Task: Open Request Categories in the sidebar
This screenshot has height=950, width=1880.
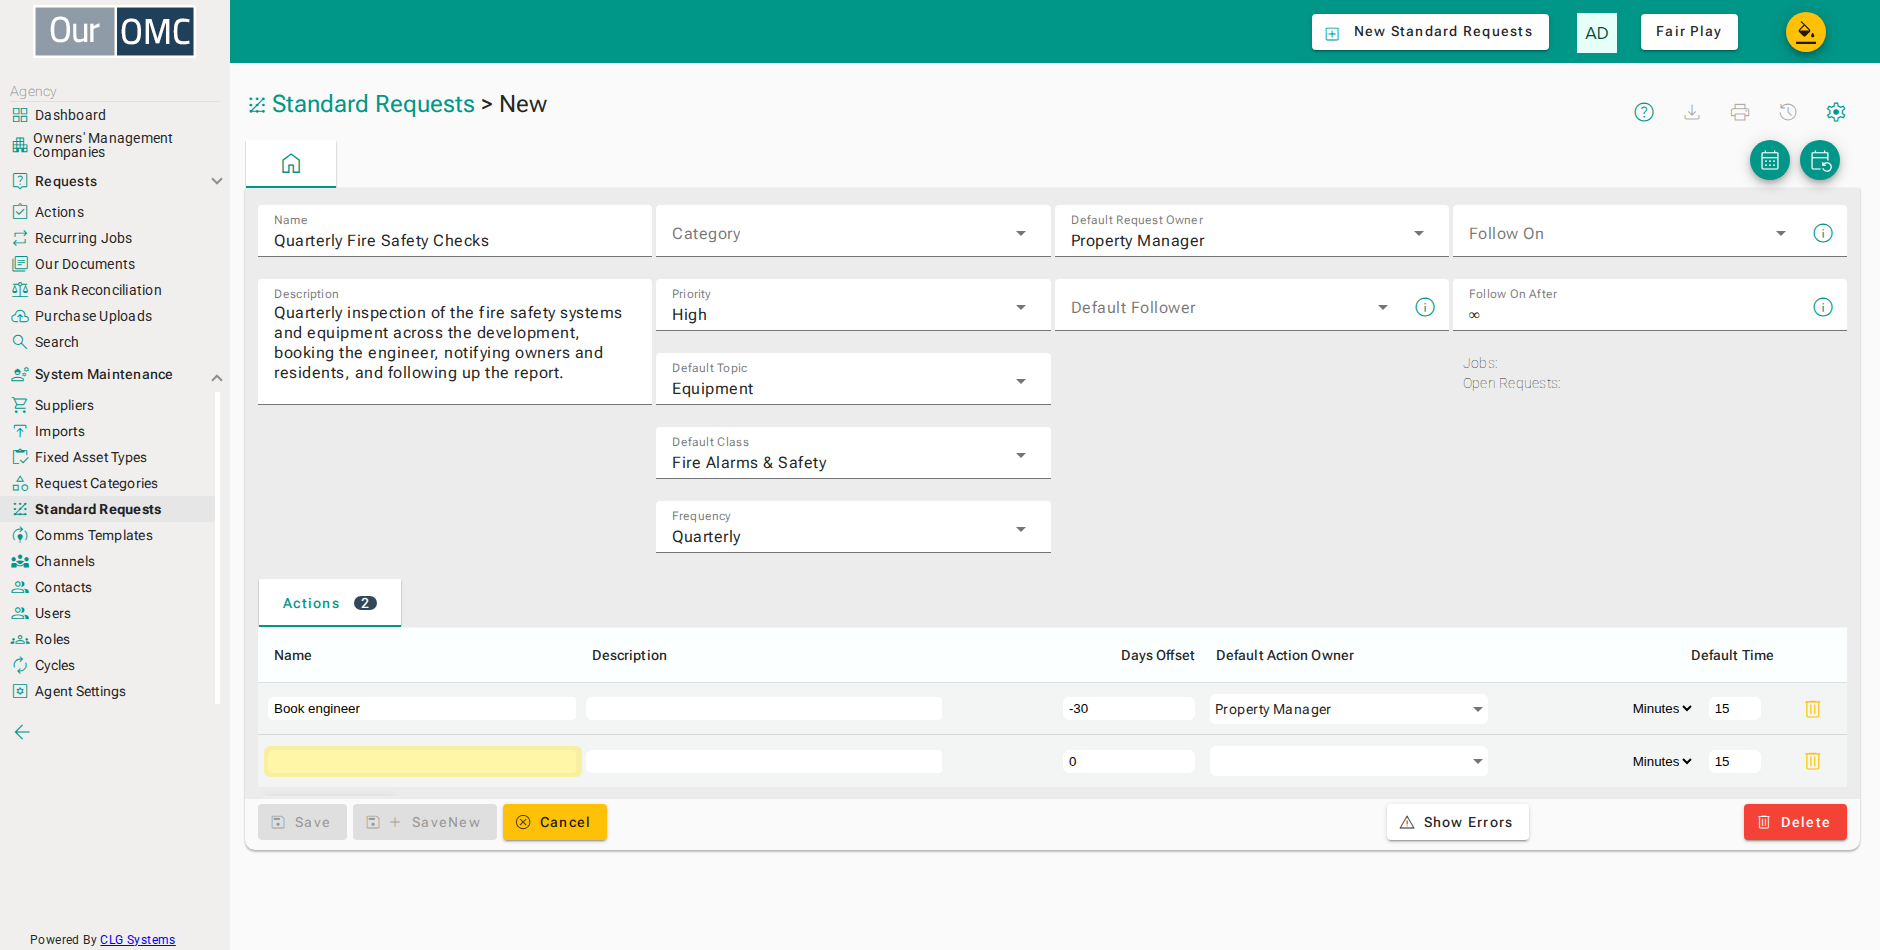Action: 96,483
